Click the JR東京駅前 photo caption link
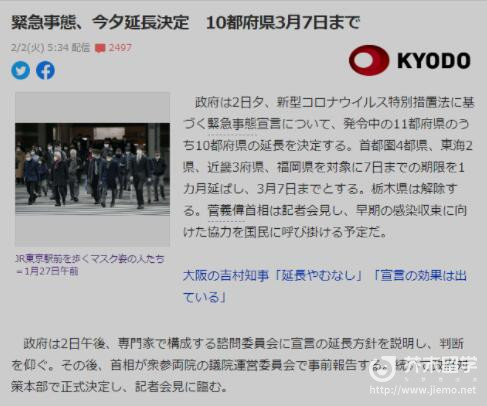Viewport: 487px width, 406px height. (90, 259)
